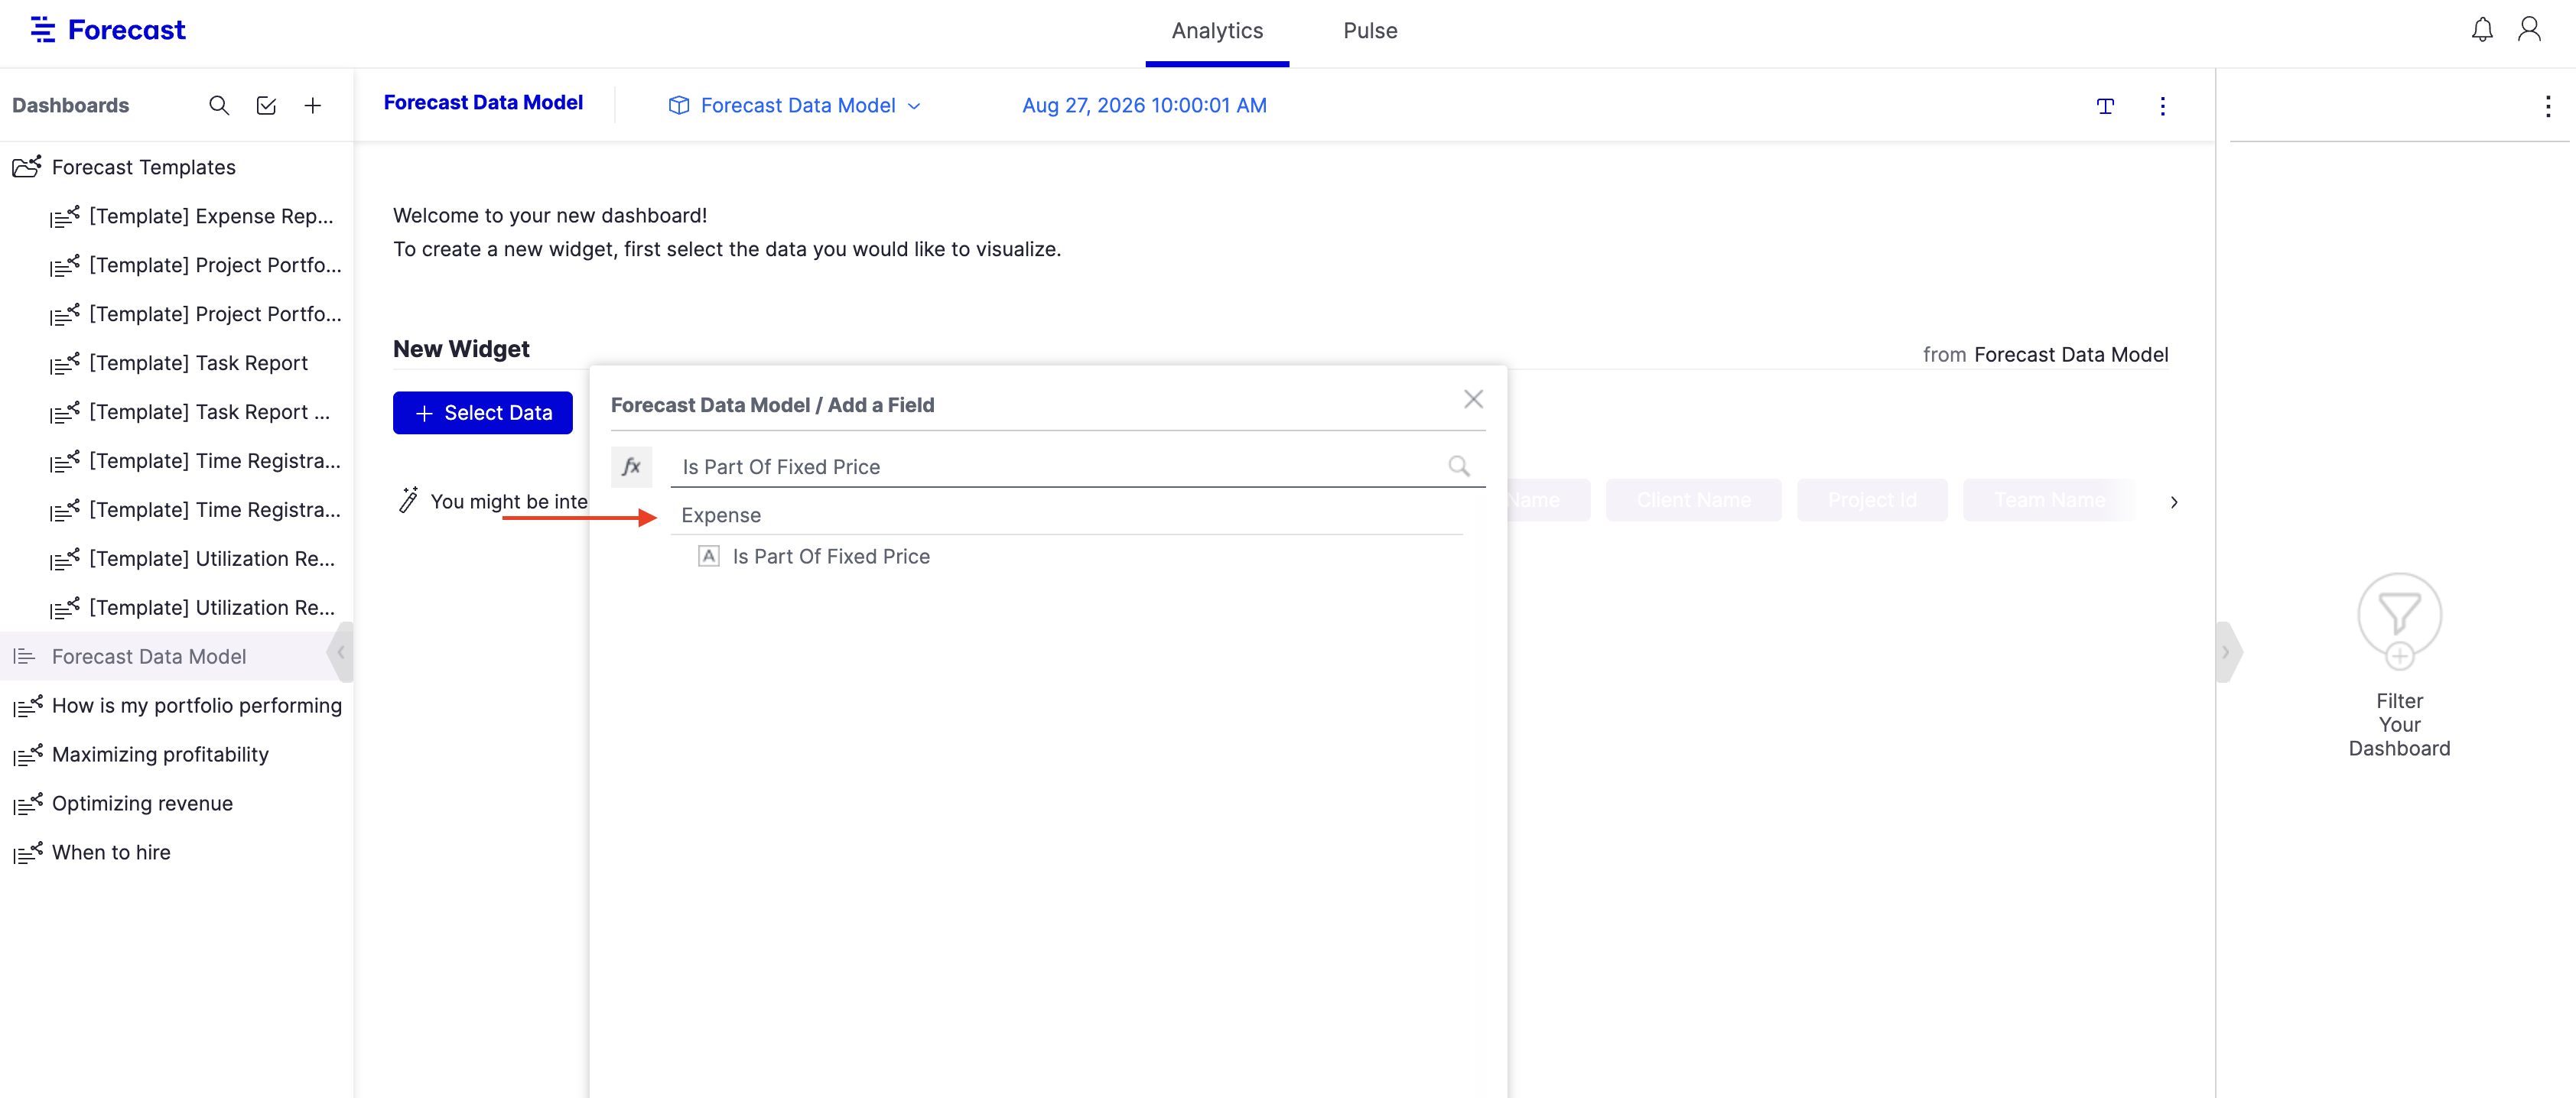Click icon beside When to hire
Viewport: 2576px width, 1098px height.
point(28,852)
